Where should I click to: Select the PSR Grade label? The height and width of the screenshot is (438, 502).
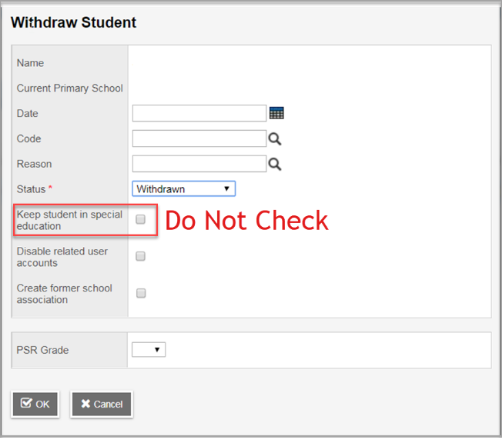coord(43,350)
